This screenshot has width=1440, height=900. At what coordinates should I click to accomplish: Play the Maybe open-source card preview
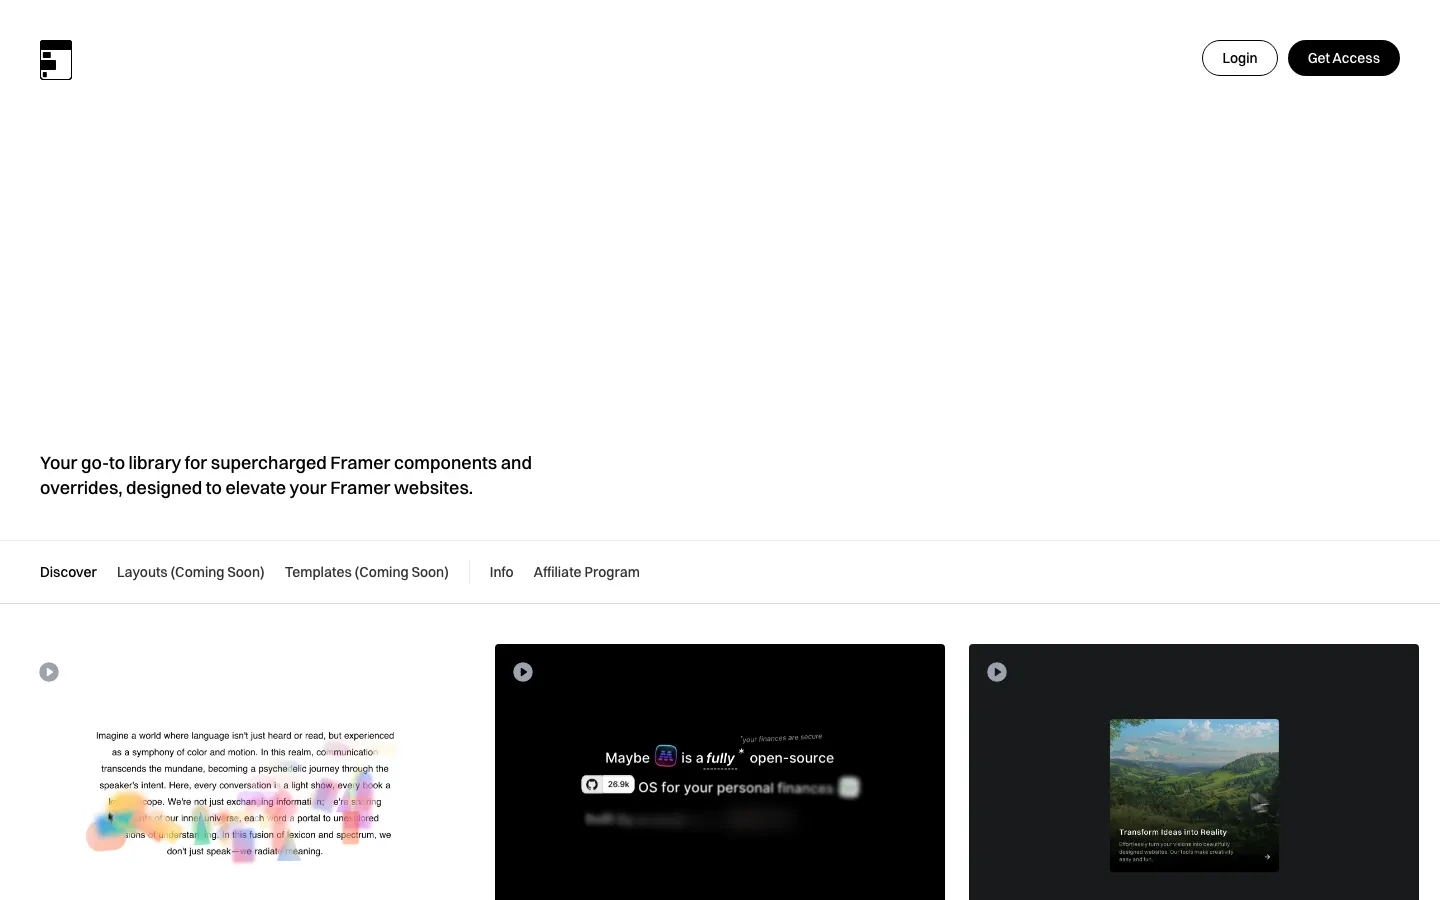click(523, 672)
